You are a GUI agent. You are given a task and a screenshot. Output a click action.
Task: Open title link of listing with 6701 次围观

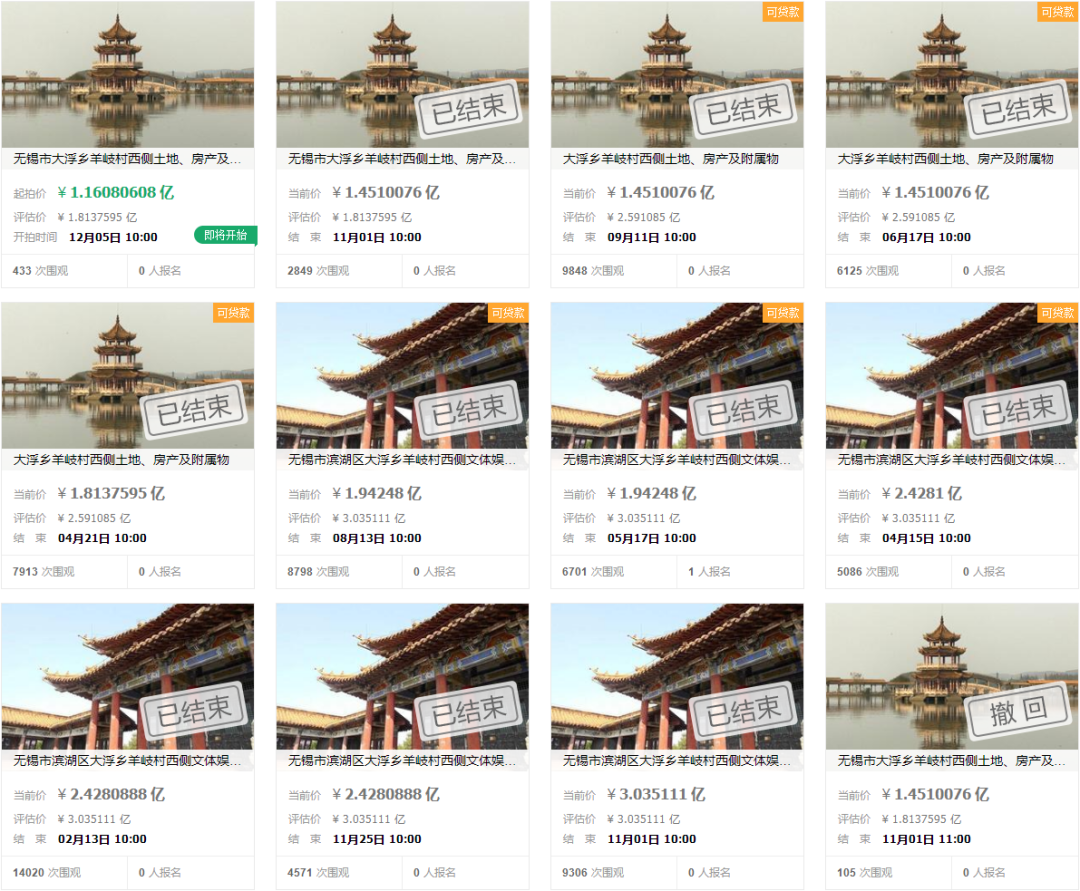point(677,460)
